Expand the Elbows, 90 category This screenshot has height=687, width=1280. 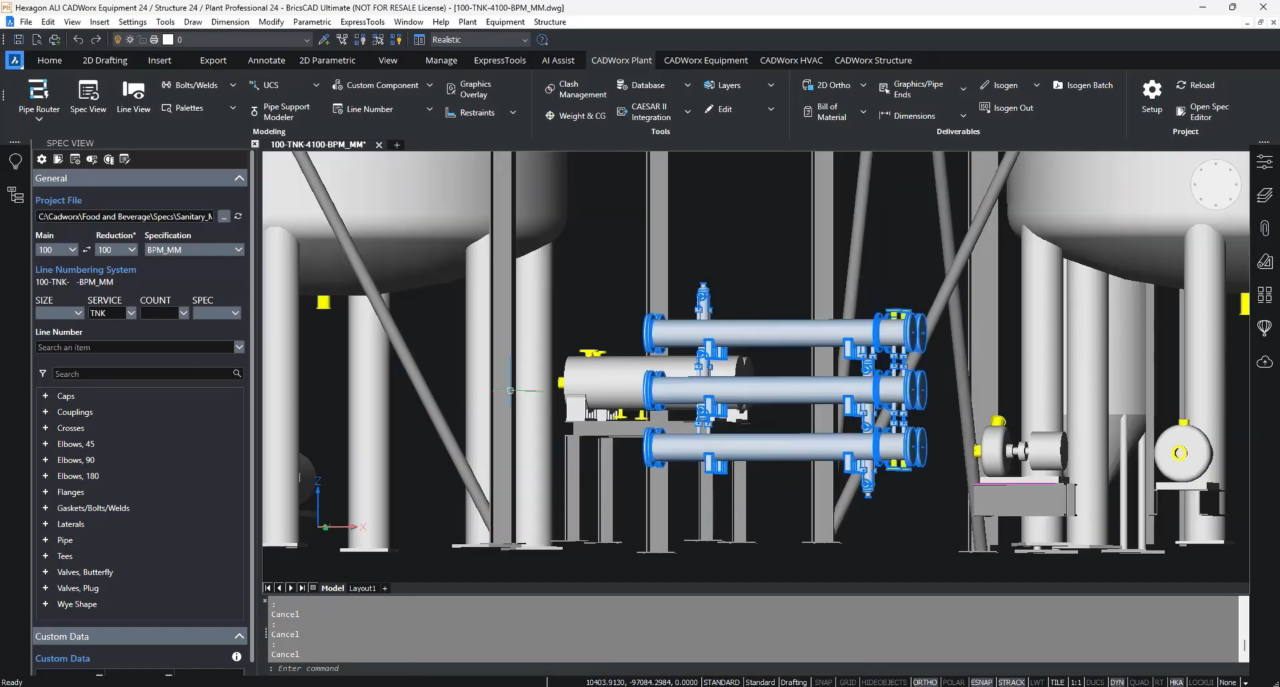[x=45, y=460]
